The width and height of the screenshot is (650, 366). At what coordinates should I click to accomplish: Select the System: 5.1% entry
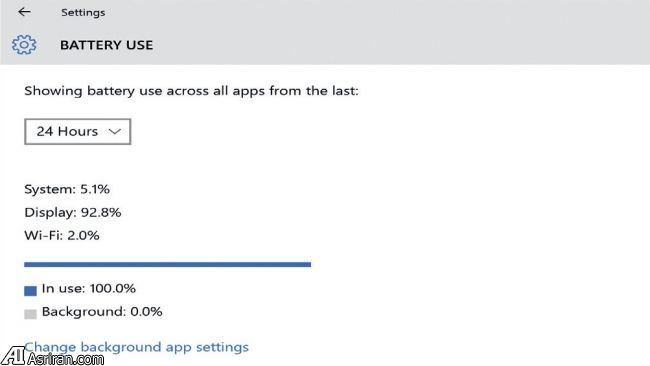67,189
